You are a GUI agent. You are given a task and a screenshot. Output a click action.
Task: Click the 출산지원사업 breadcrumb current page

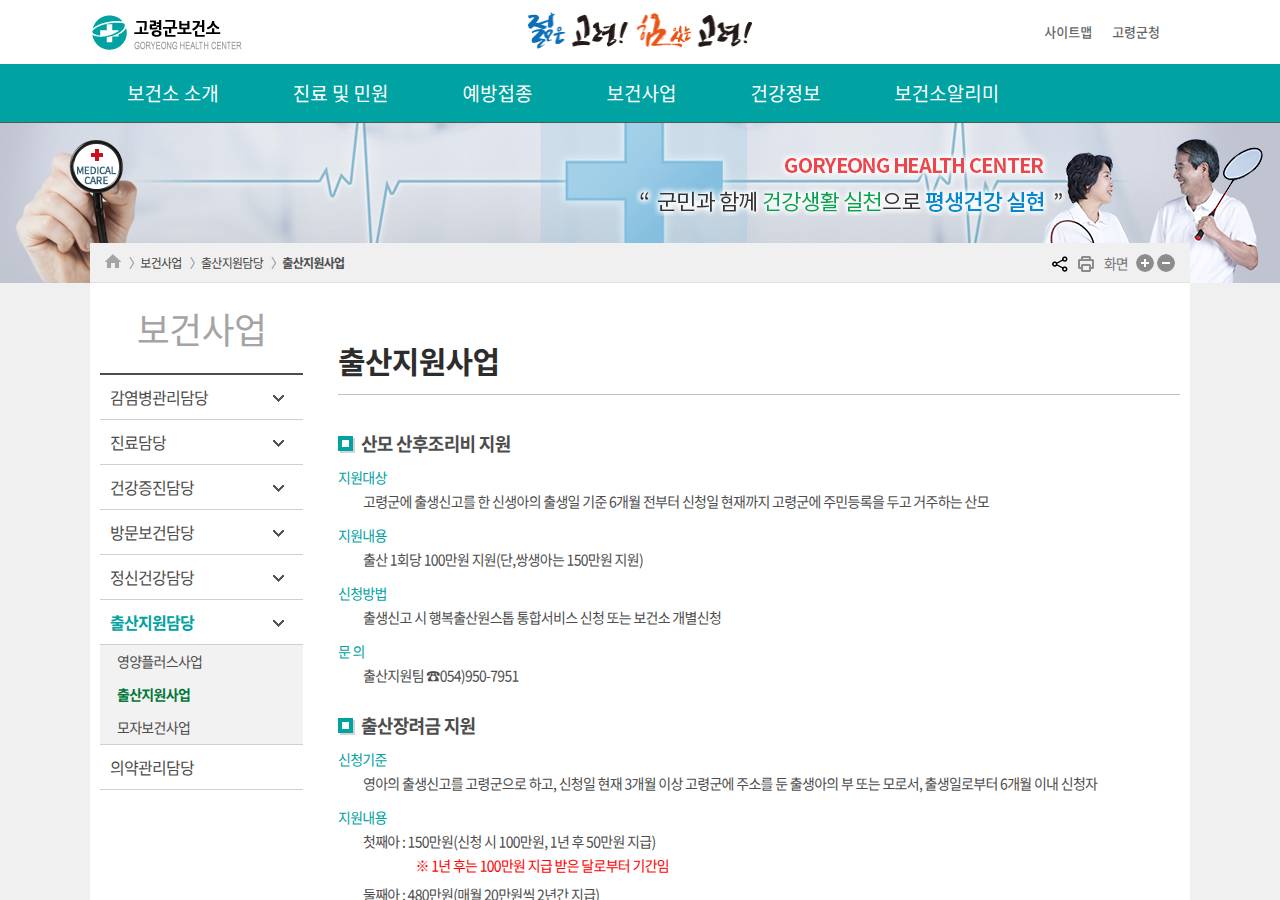tap(313, 263)
